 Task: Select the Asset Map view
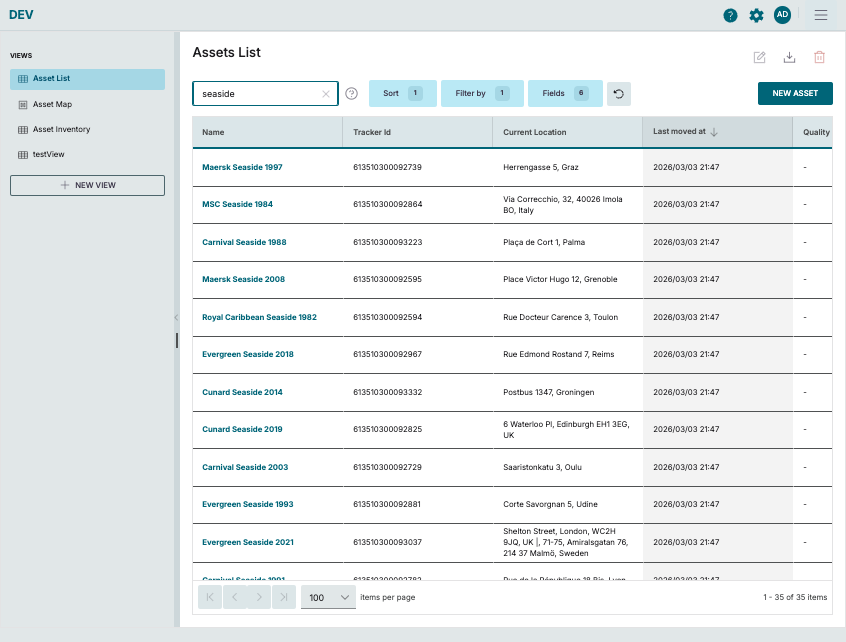click(87, 105)
